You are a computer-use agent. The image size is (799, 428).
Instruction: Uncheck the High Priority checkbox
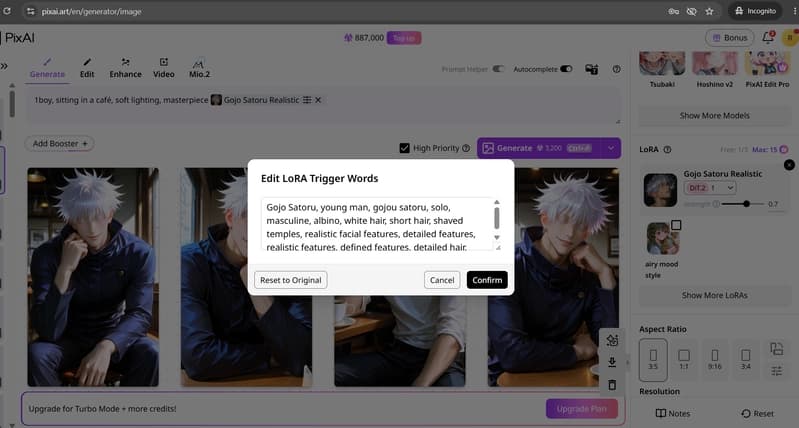[x=405, y=148]
